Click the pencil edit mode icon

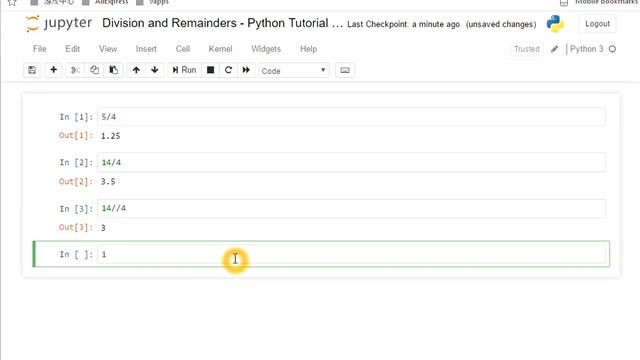(554, 49)
